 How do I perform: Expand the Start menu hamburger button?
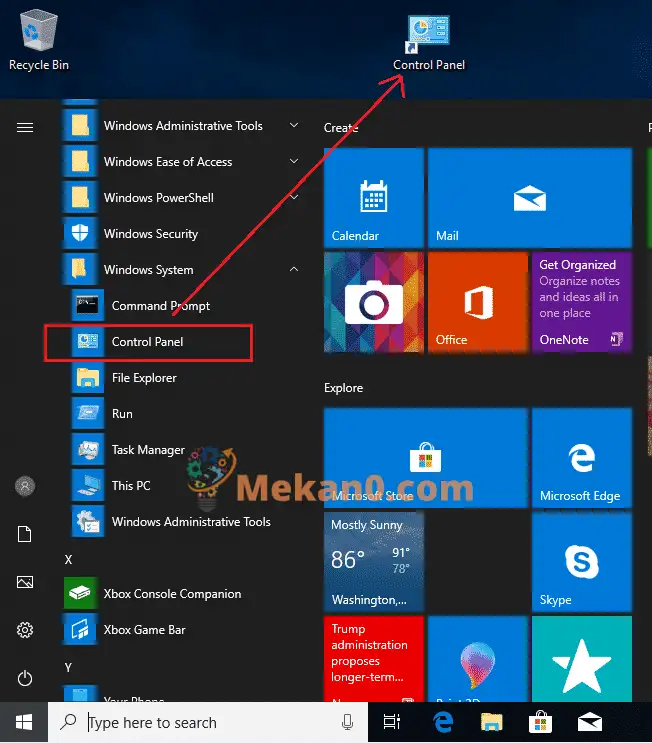[x=25, y=127]
